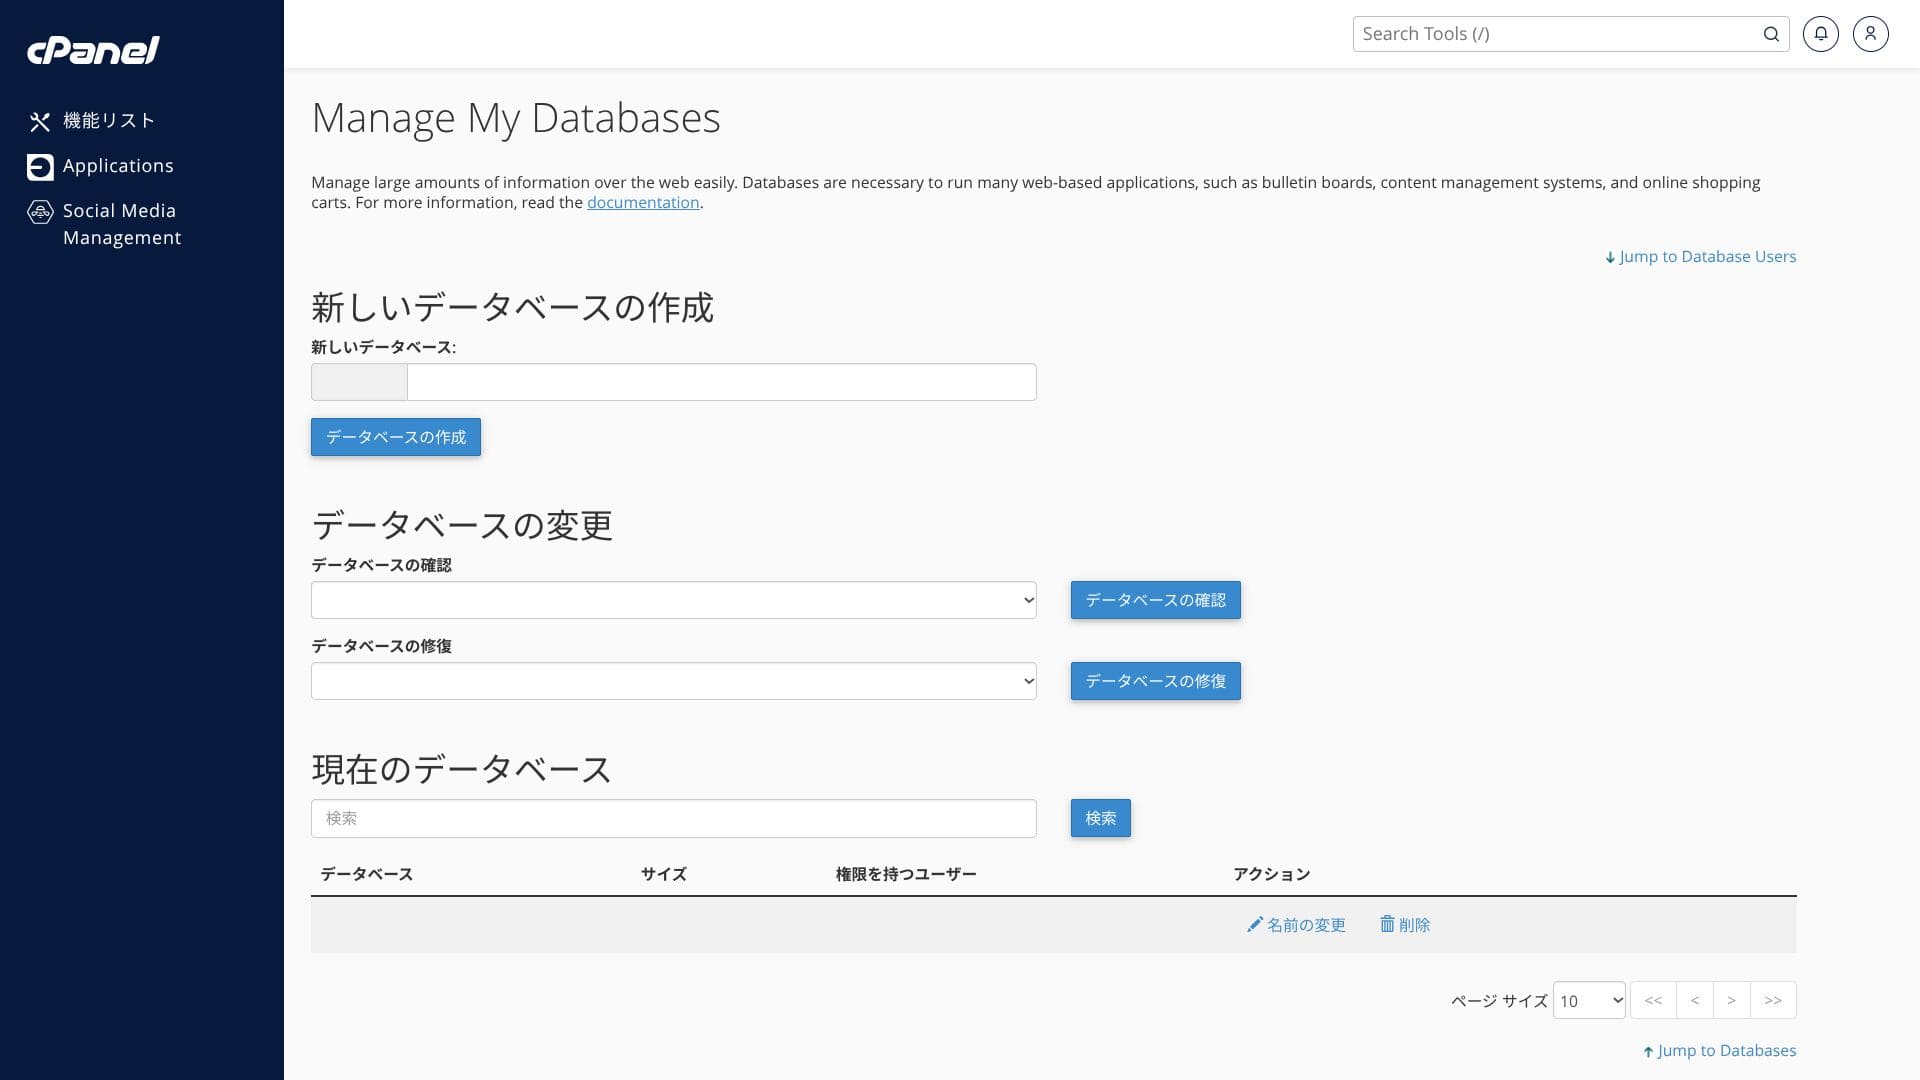This screenshot has height=1080, width=1920.
Task: Open the 機能リスト tools icon
Action: (x=40, y=122)
